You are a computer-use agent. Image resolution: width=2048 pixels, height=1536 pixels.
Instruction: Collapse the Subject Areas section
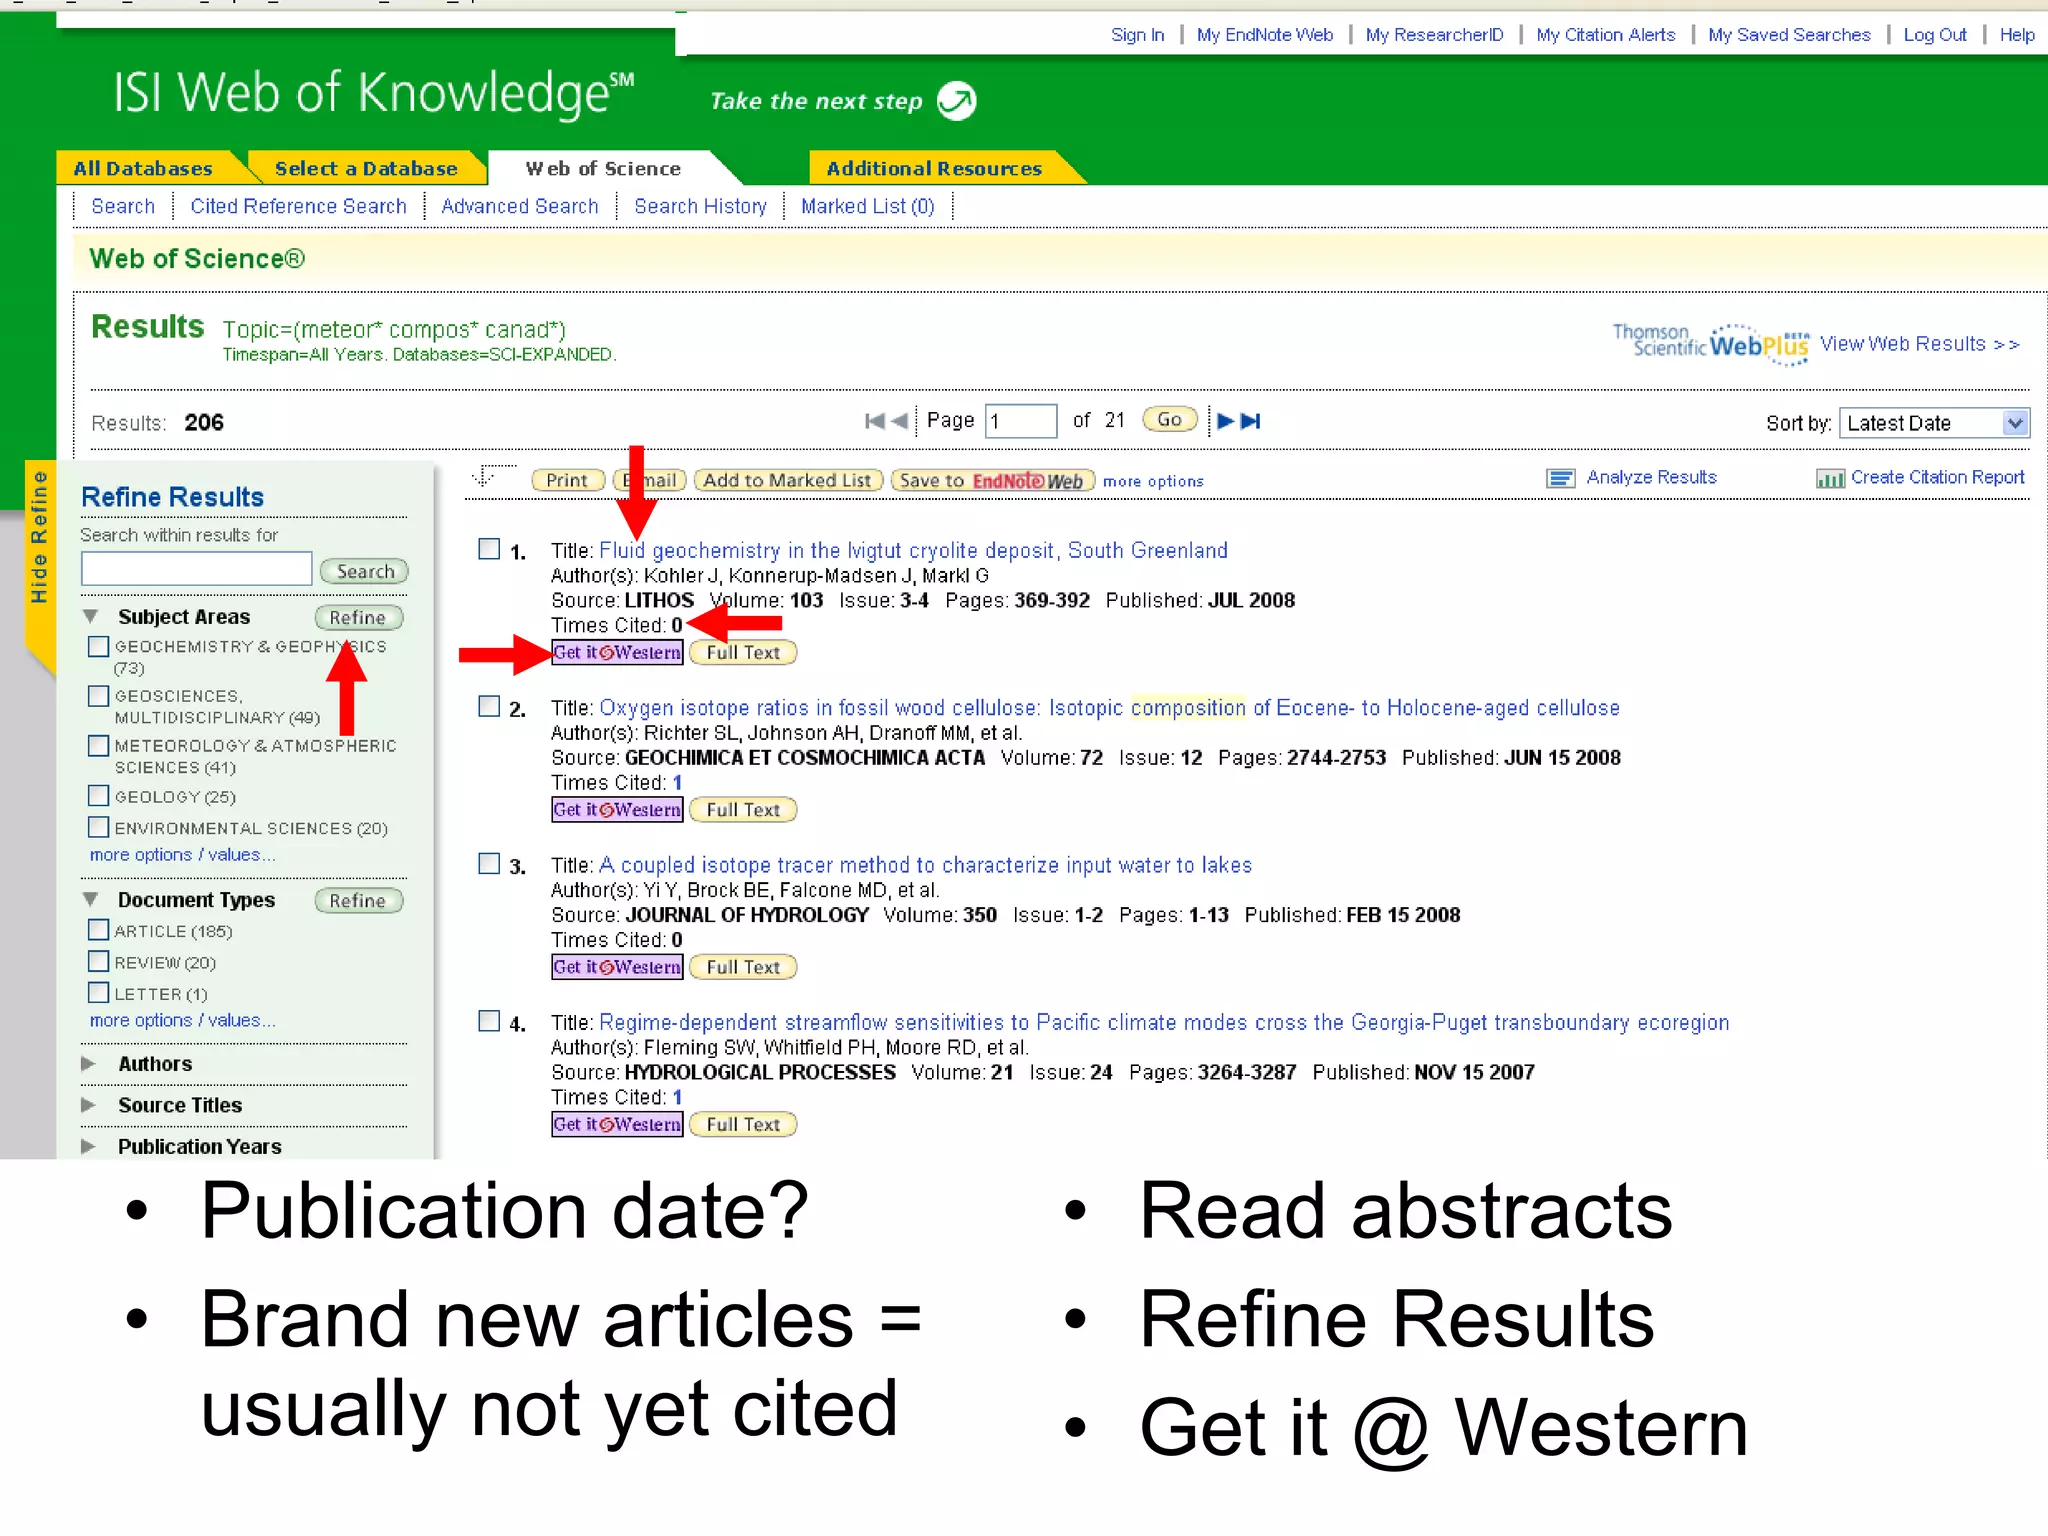click(91, 616)
